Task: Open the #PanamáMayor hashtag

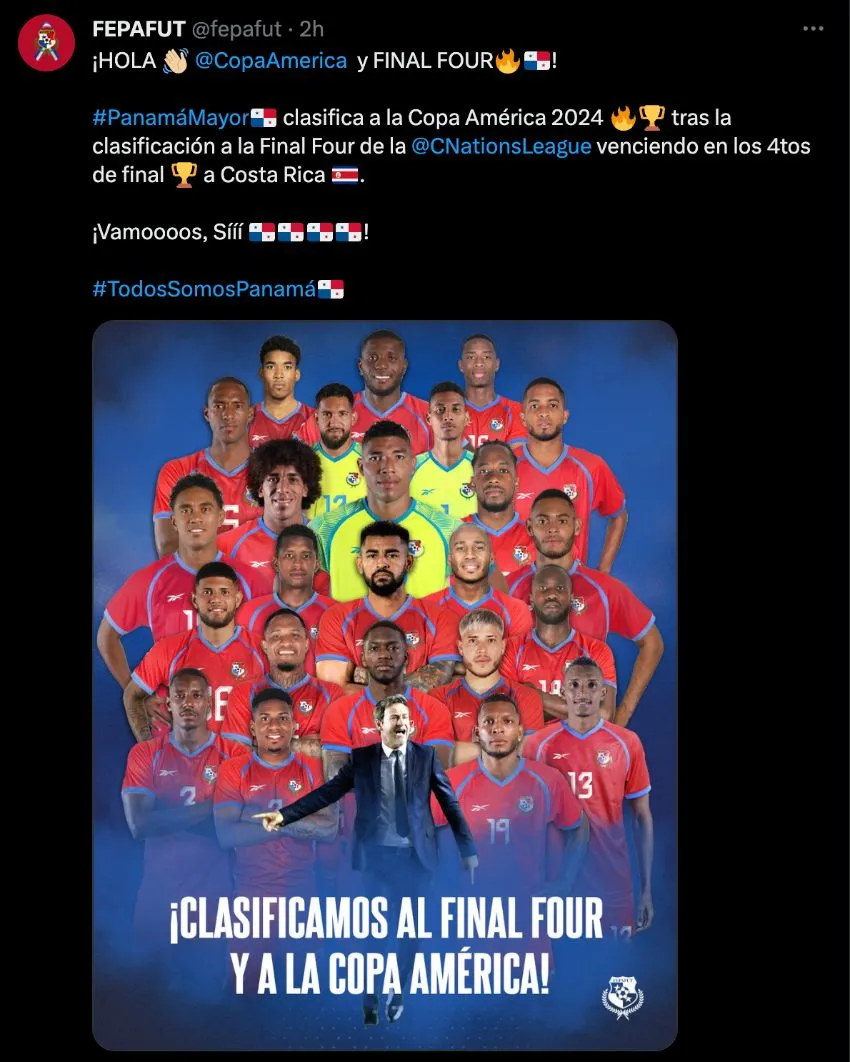Action: point(171,118)
